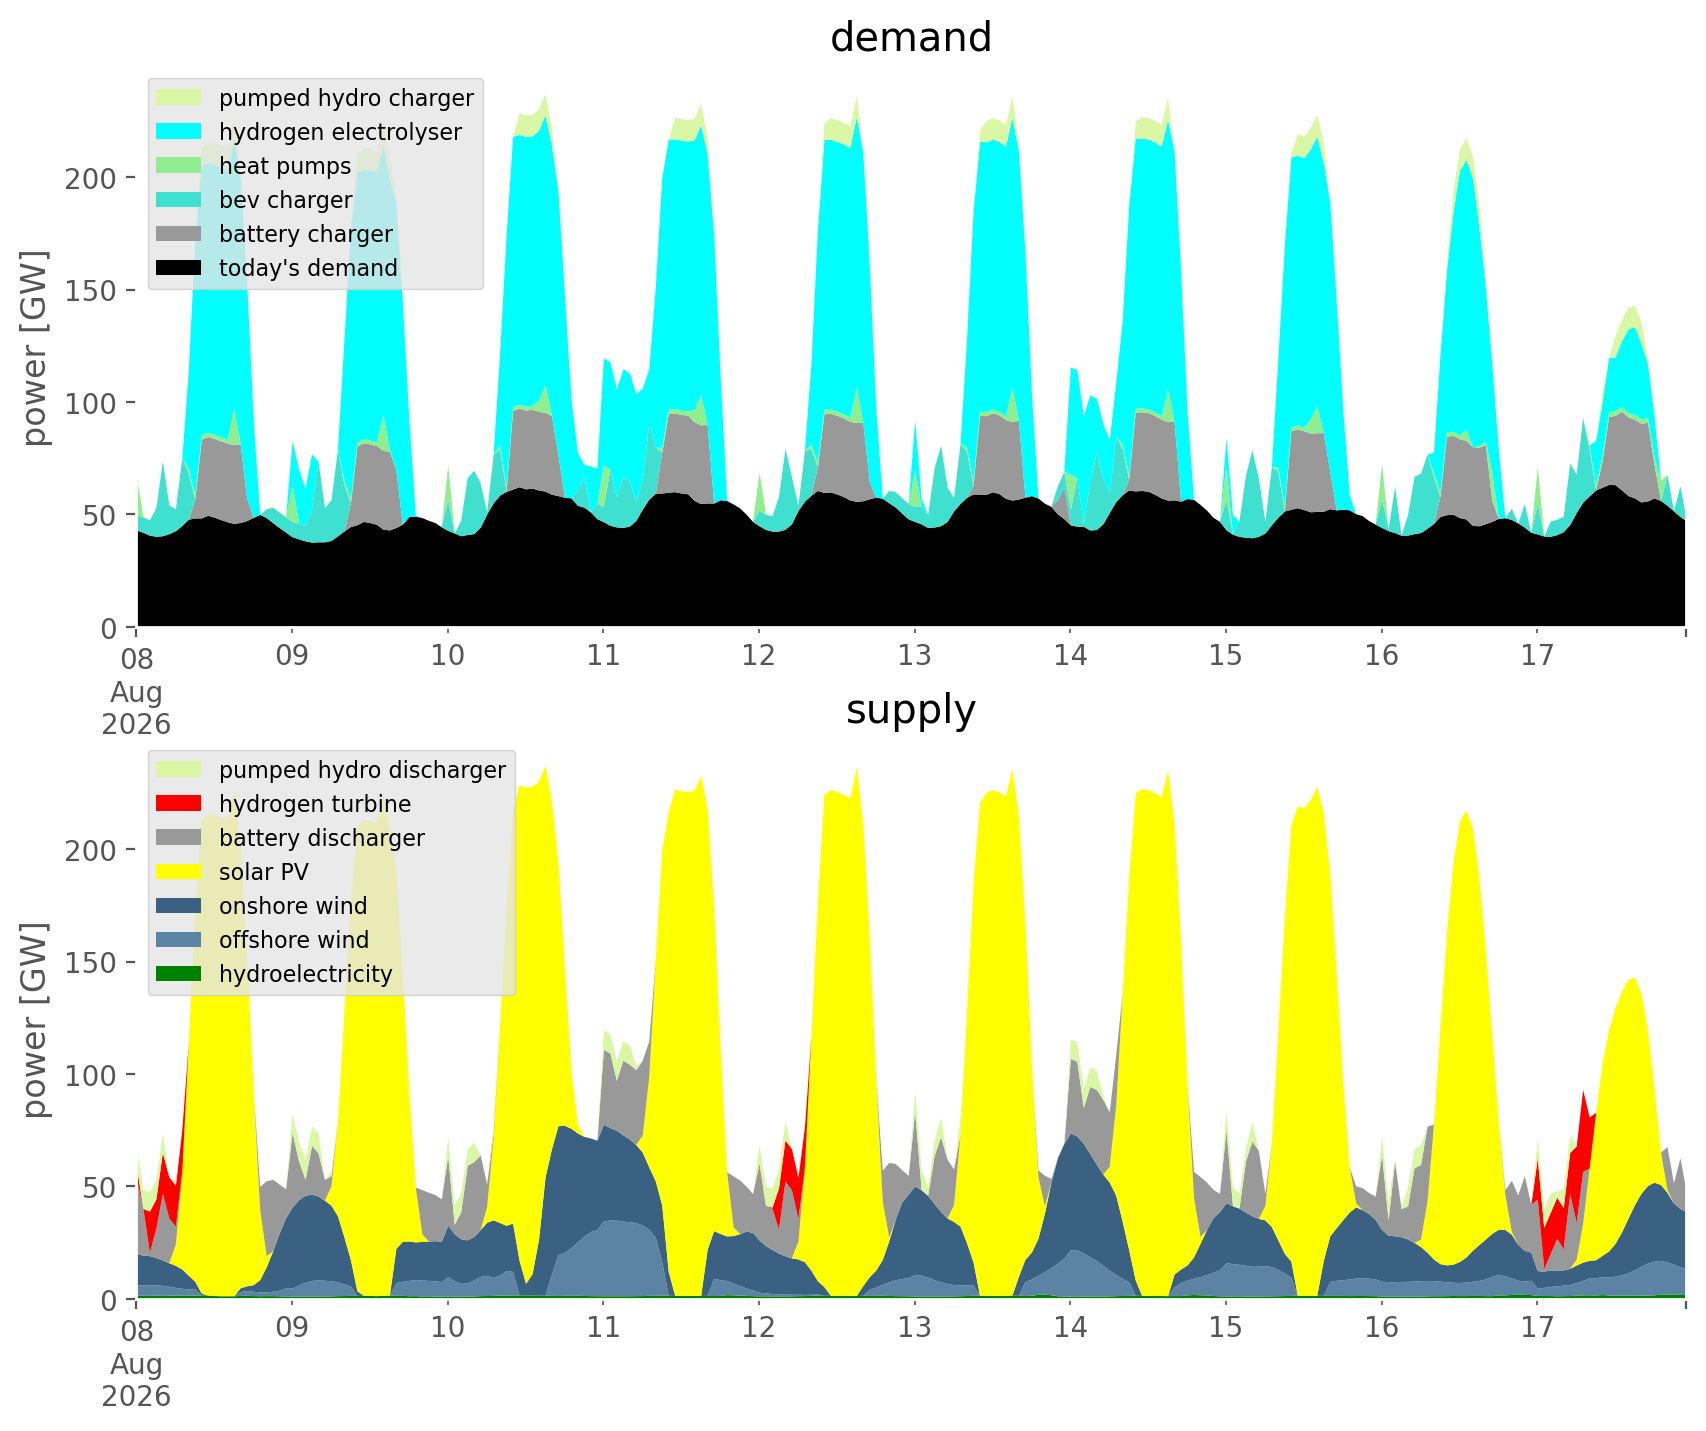Image resolution: width=1706 pixels, height=1431 pixels.
Task: Select the "bev charger" legend text
Action: [x=286, y=200]
